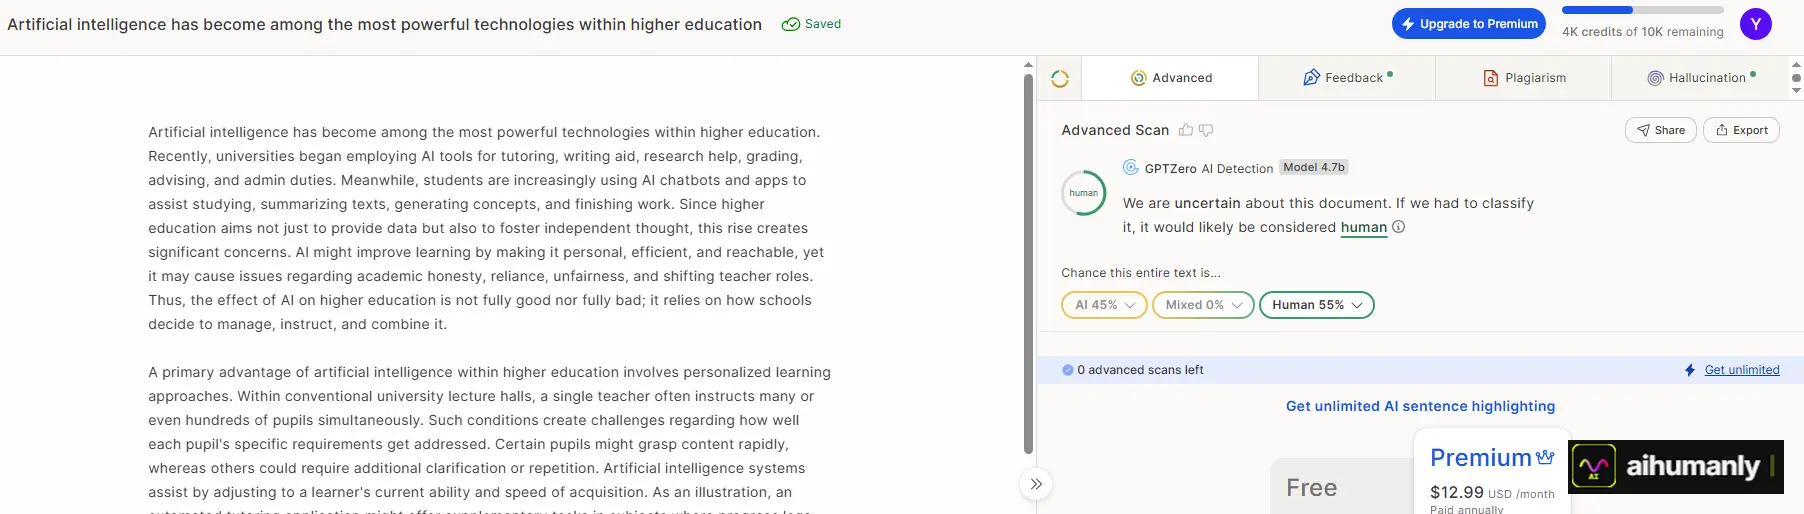The image size is (1804, 514).
Task: Click the lightning icon beside Get unlimited
Action: click(x=1690, y=370)
